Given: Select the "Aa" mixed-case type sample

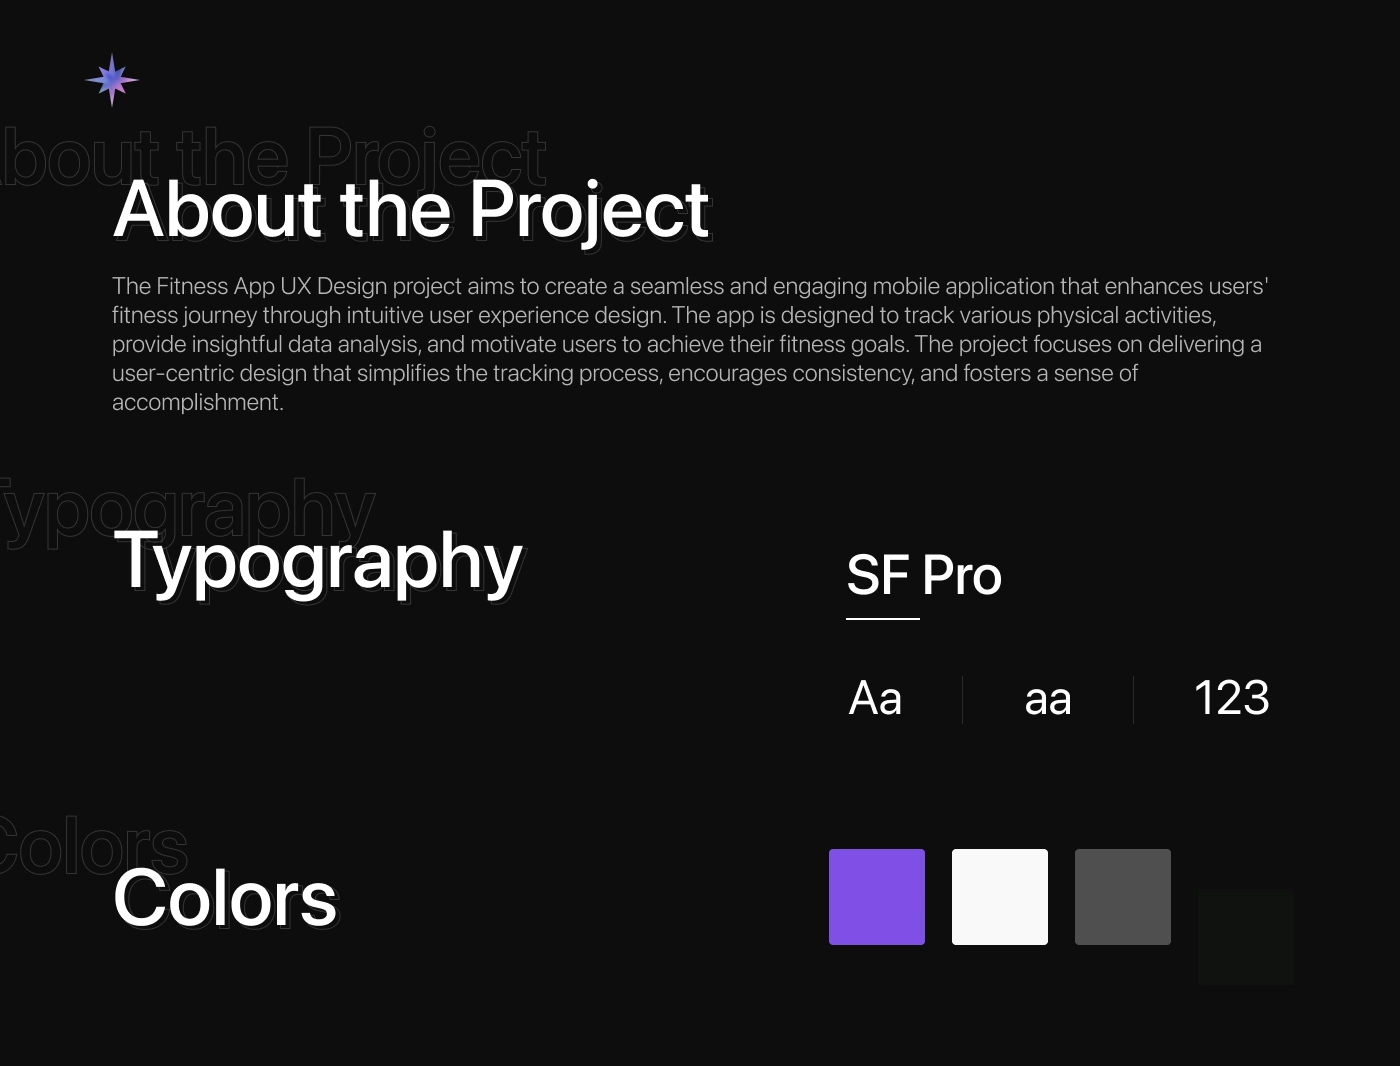Looking at the screenshot, I should tap(875, 698).
